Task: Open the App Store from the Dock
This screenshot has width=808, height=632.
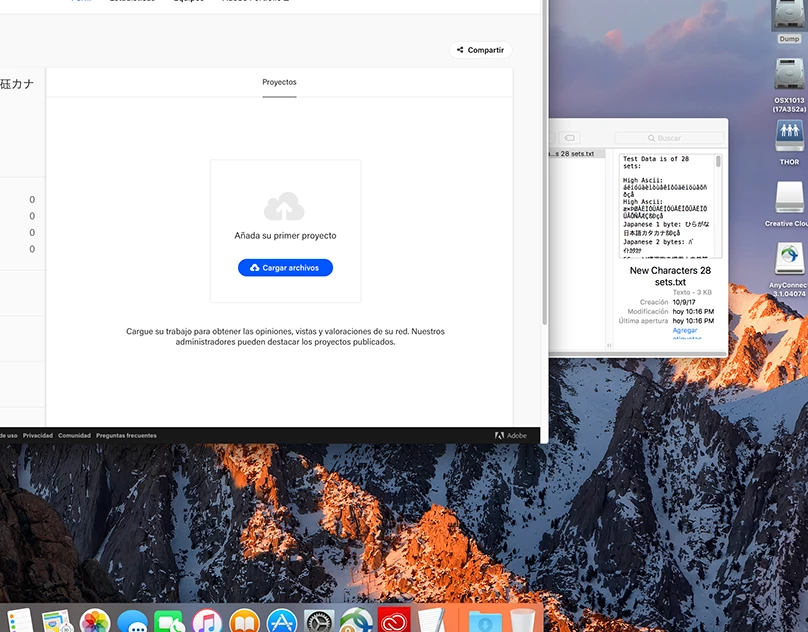Action: [282, 621]
